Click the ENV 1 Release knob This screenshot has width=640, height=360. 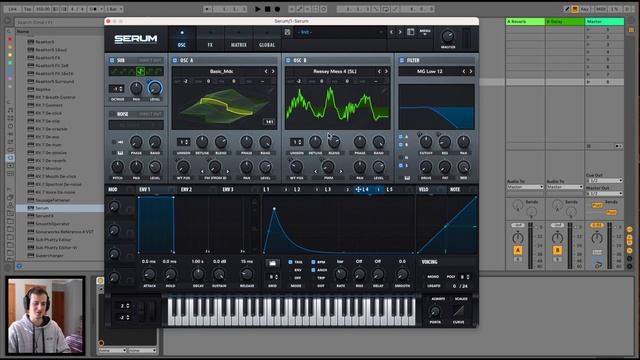click(247, 274)
